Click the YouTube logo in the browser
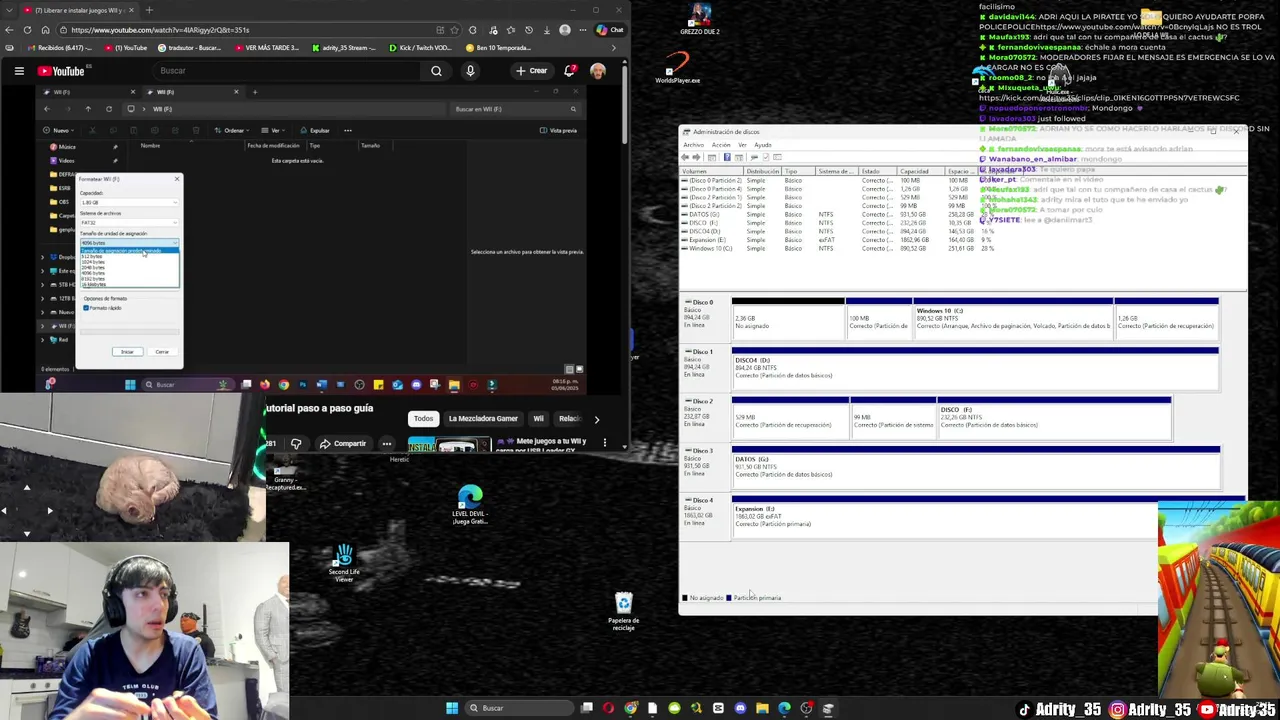Screen dimensions: 1280x720 pyautogui.click(x=61, y=71)
